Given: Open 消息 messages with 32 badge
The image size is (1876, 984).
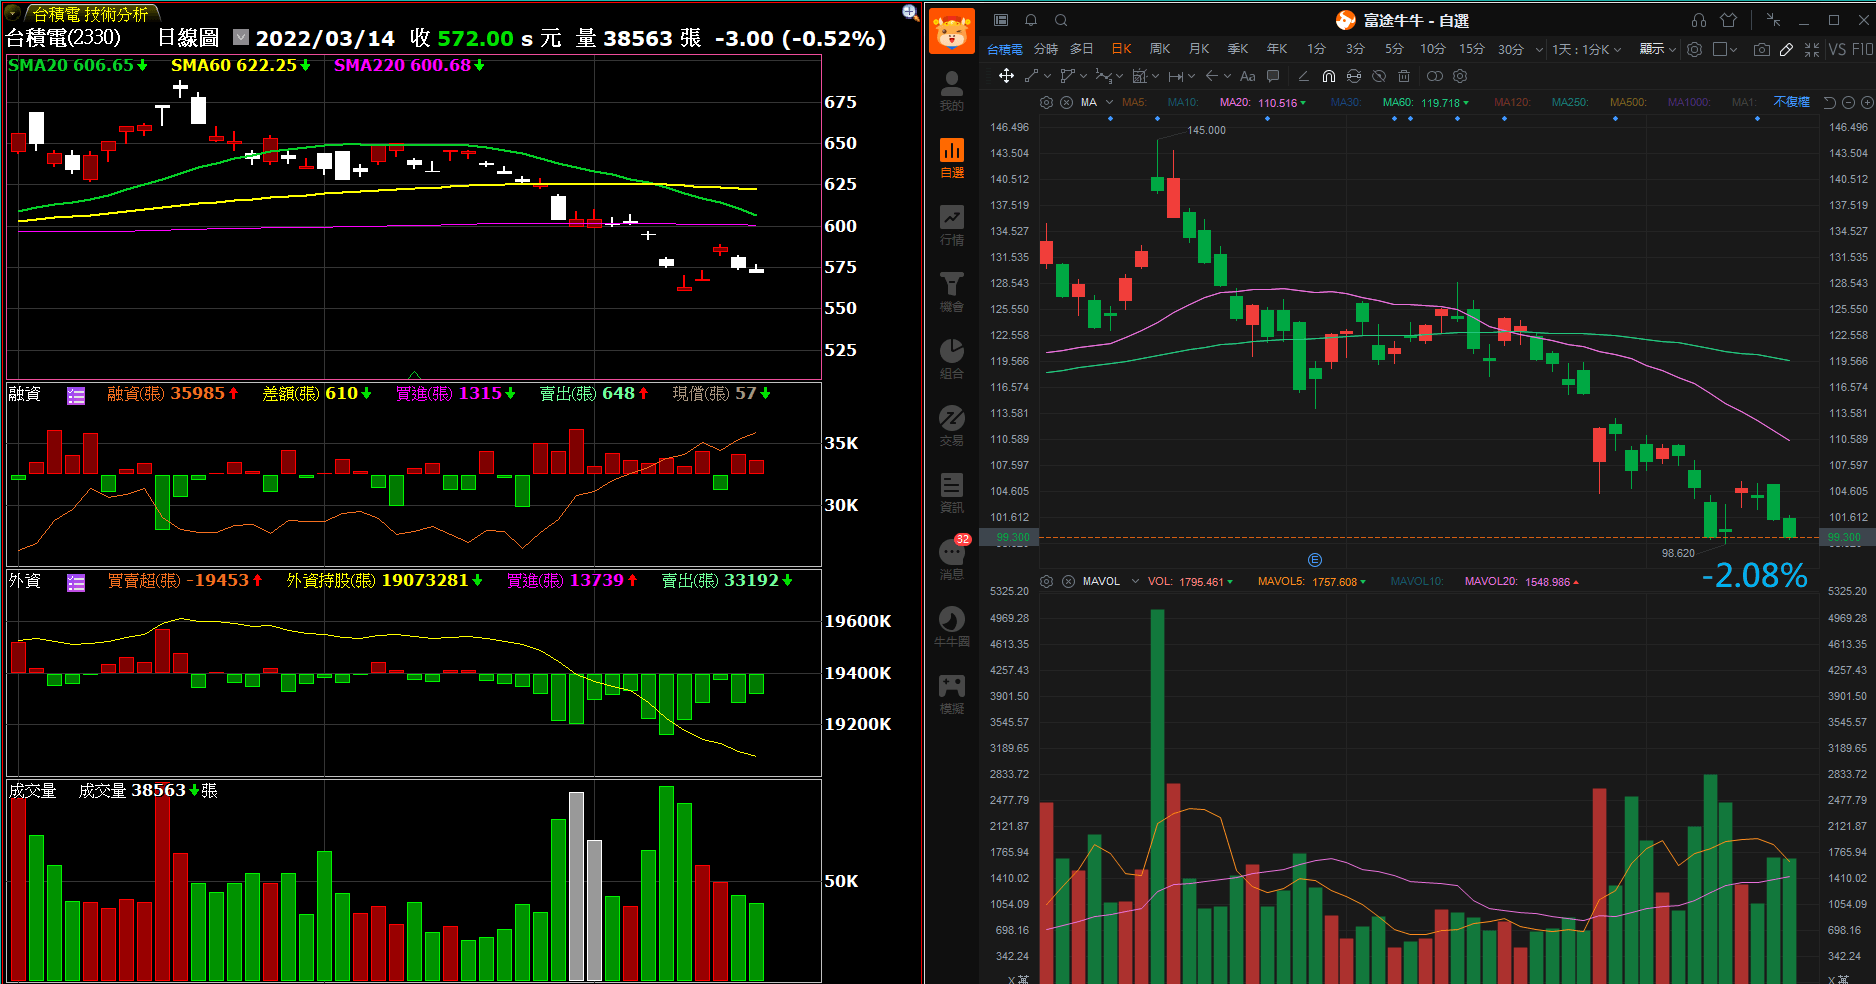Looking at the screenshot, I should (x=952, y=559).
